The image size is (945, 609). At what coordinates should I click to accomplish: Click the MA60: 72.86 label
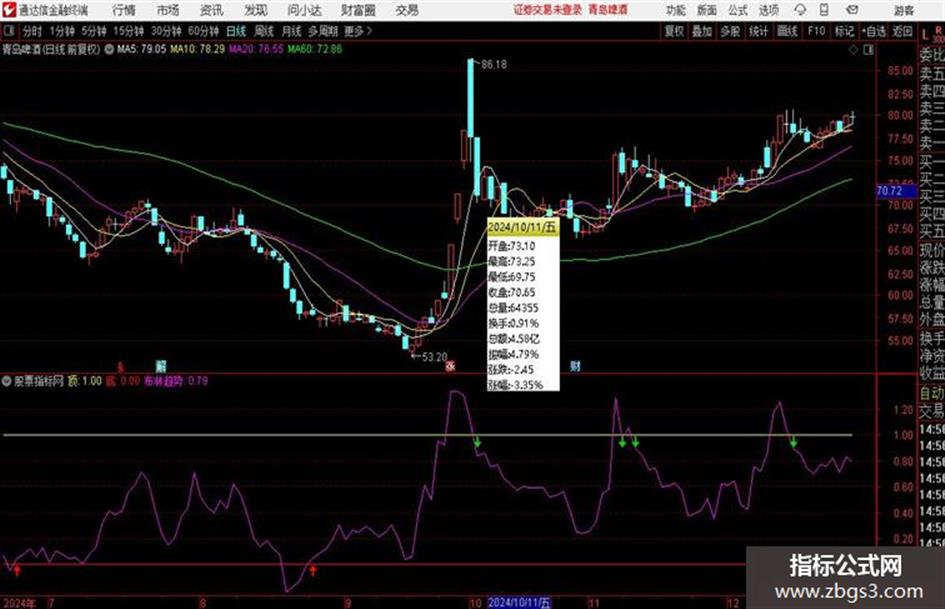[x=315, y=49]
